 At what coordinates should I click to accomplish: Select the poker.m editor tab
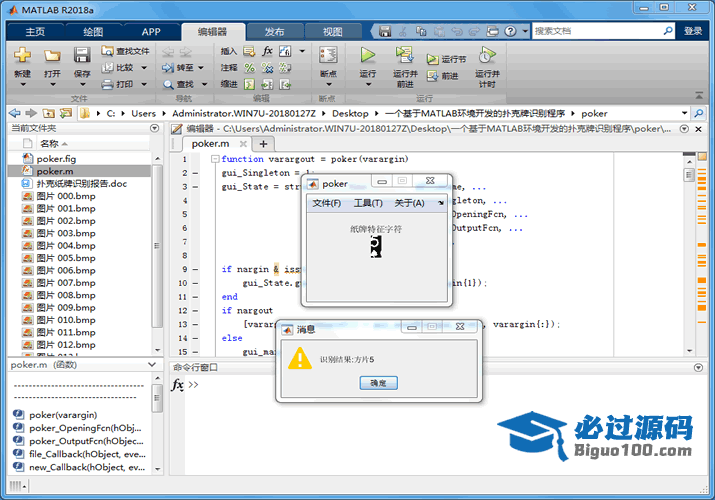coord(210,144)
